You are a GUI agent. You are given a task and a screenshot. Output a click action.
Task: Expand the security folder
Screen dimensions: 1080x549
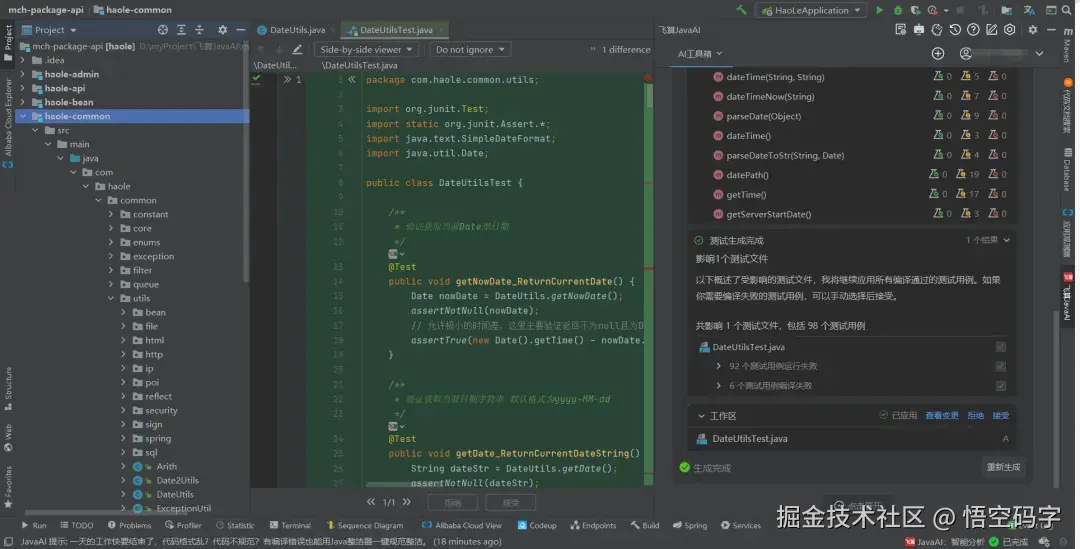(123, 411)
